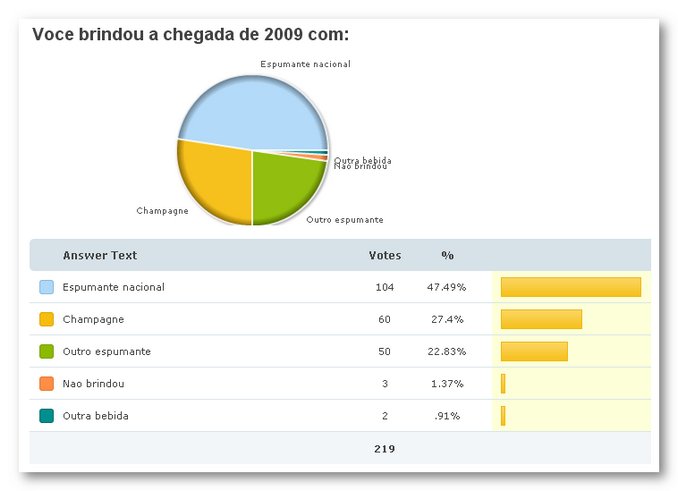Click the Outra bebida row label
The image size is (678, 491).
point(95,416)
